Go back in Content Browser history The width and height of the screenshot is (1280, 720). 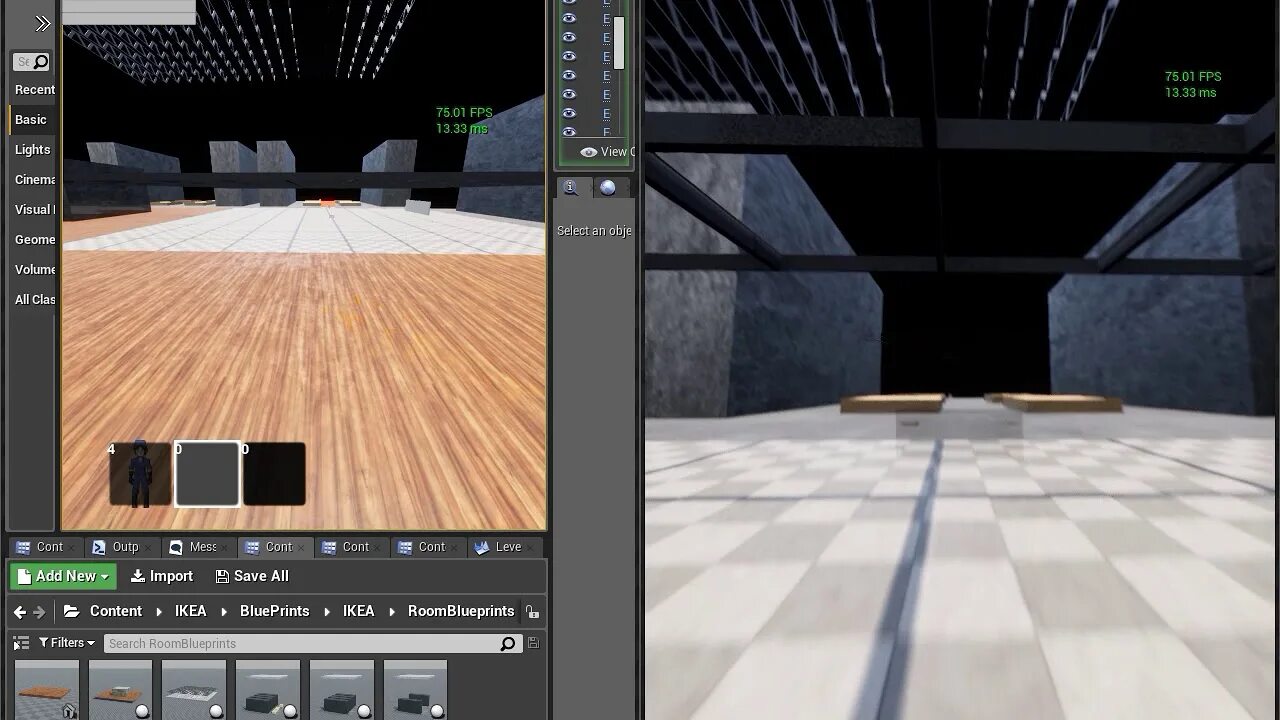(x=20, y=612)
